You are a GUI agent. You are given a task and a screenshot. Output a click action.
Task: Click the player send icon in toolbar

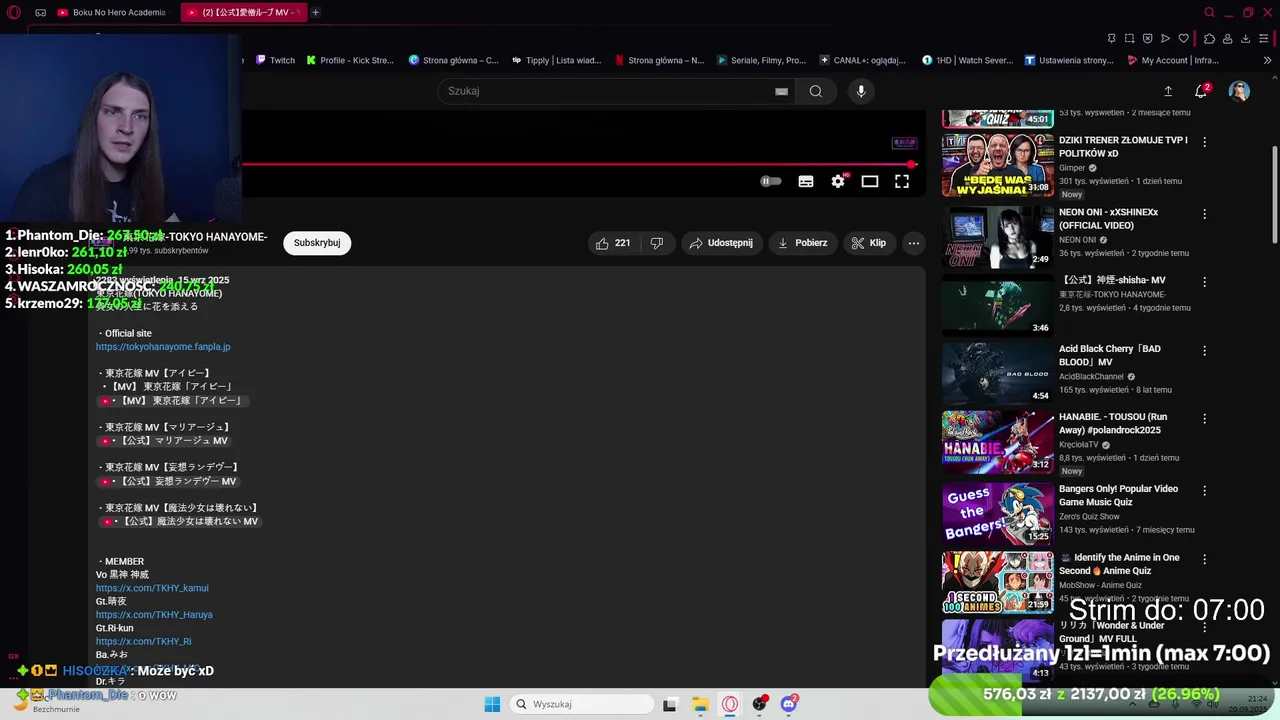tap(1165, 39)
